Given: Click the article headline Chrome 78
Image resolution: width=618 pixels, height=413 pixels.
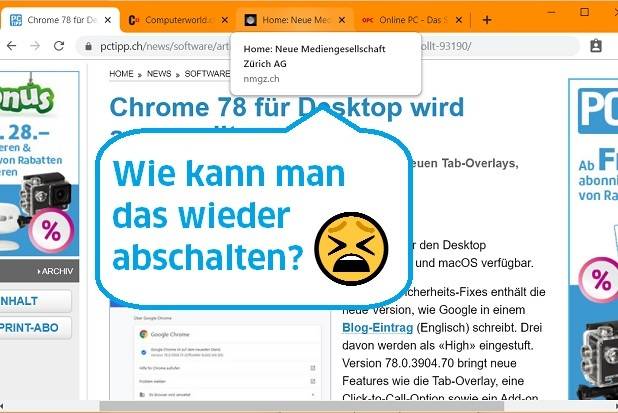Looking at the screenshot, I should [x=287, y=107].
